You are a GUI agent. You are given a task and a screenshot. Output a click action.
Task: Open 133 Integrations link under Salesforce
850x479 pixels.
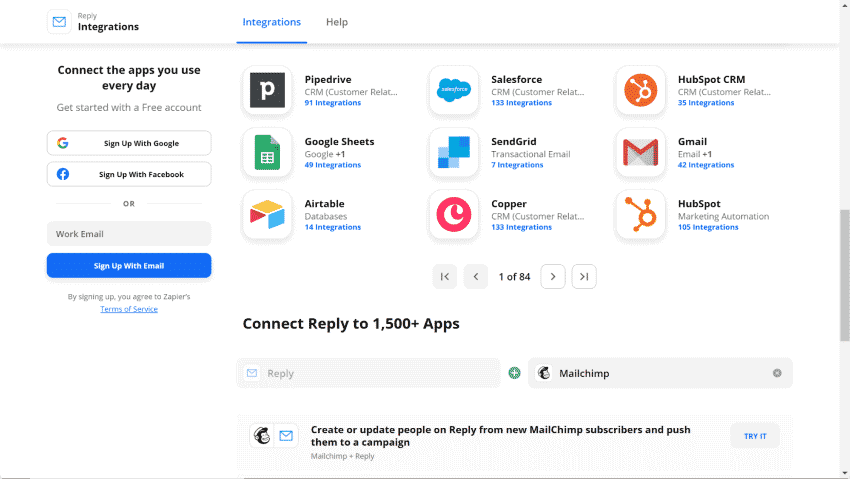(521, 103)
